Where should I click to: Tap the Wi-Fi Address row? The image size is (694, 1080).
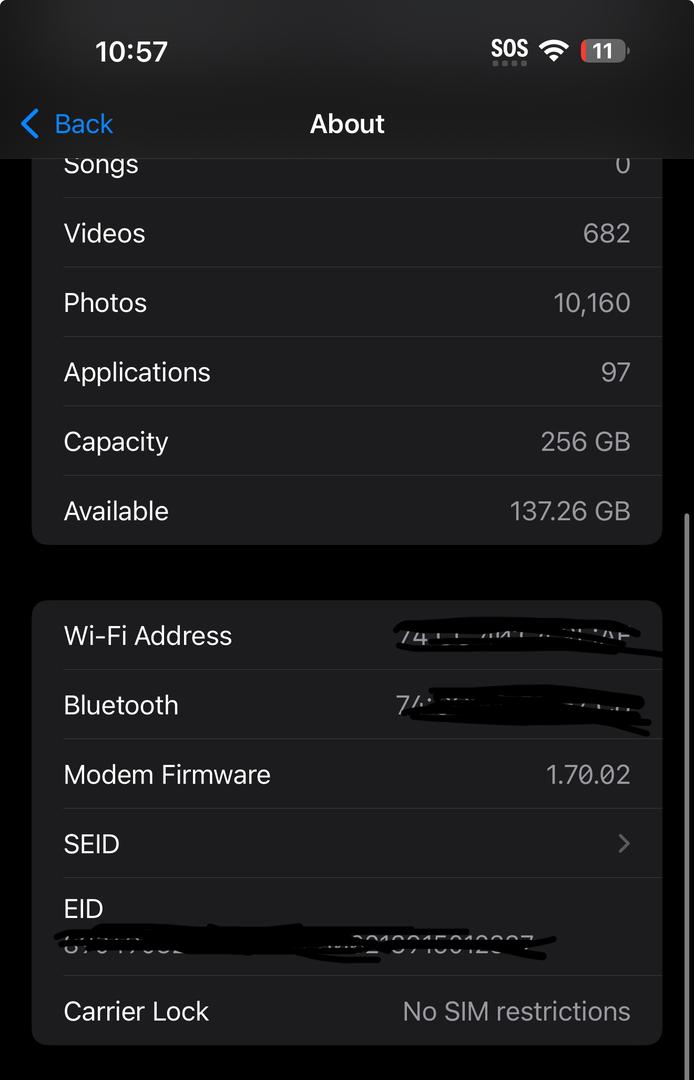pyautogui.click(x=347, y=635)
